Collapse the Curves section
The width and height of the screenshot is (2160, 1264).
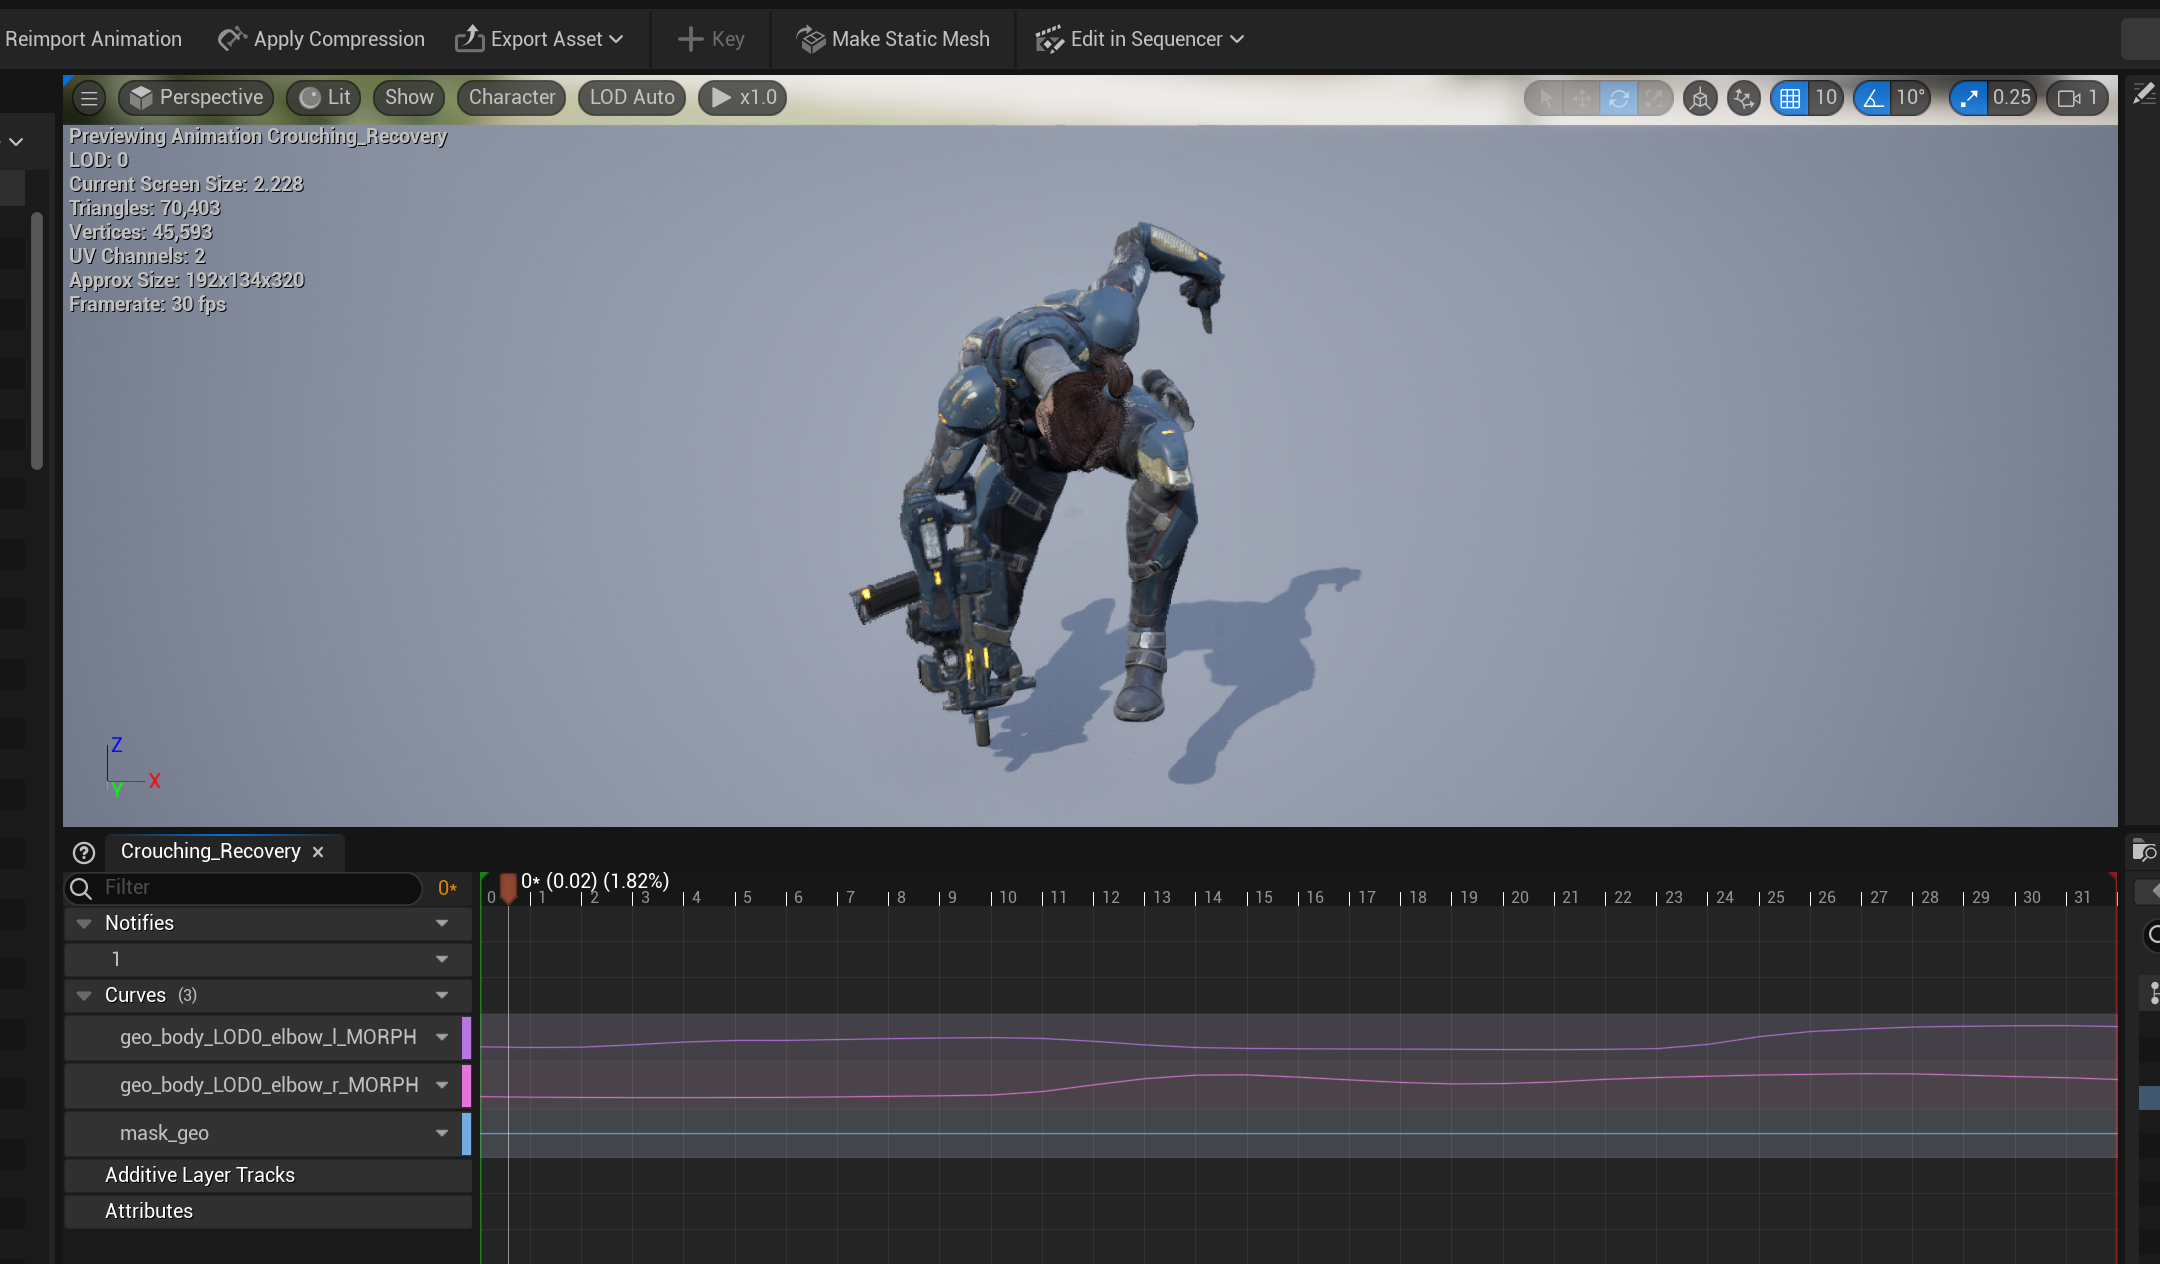84,995
